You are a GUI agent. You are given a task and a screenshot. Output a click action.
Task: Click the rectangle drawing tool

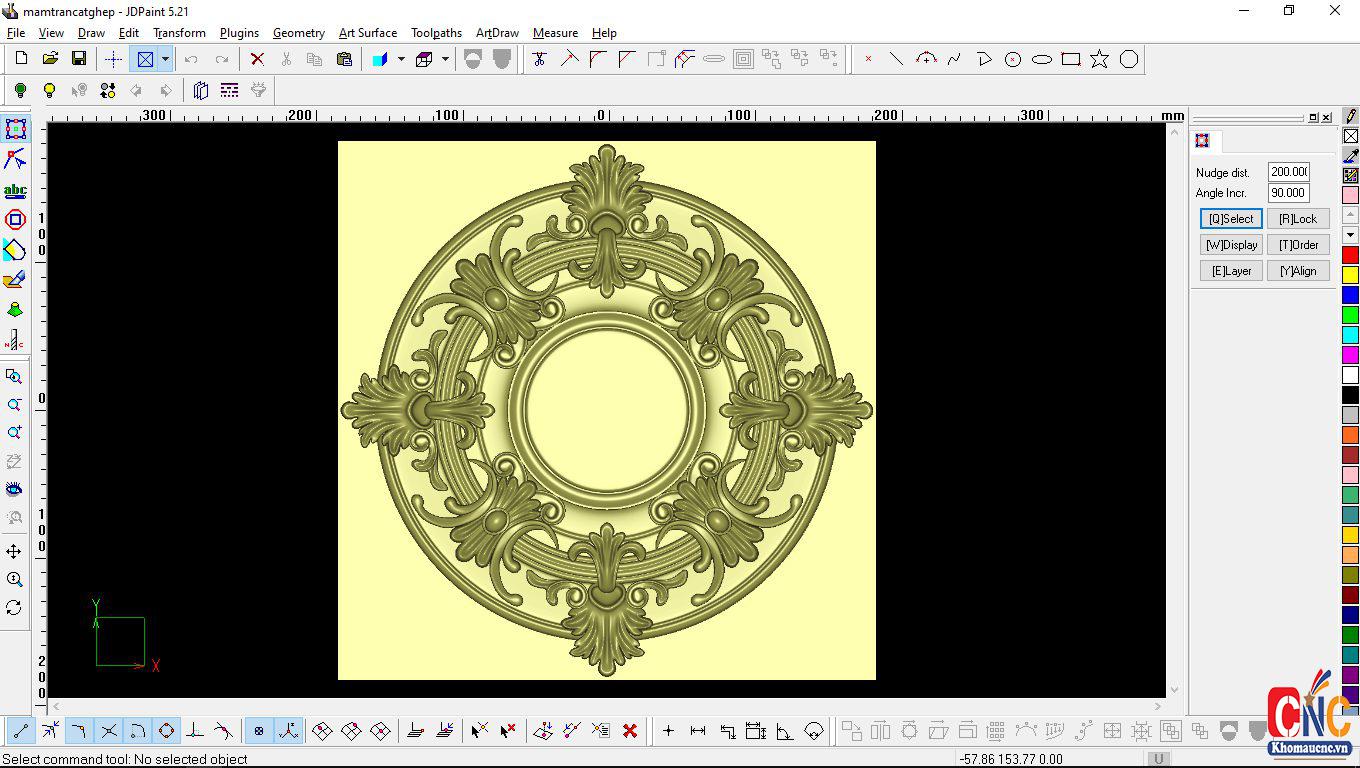point(1070,59)
